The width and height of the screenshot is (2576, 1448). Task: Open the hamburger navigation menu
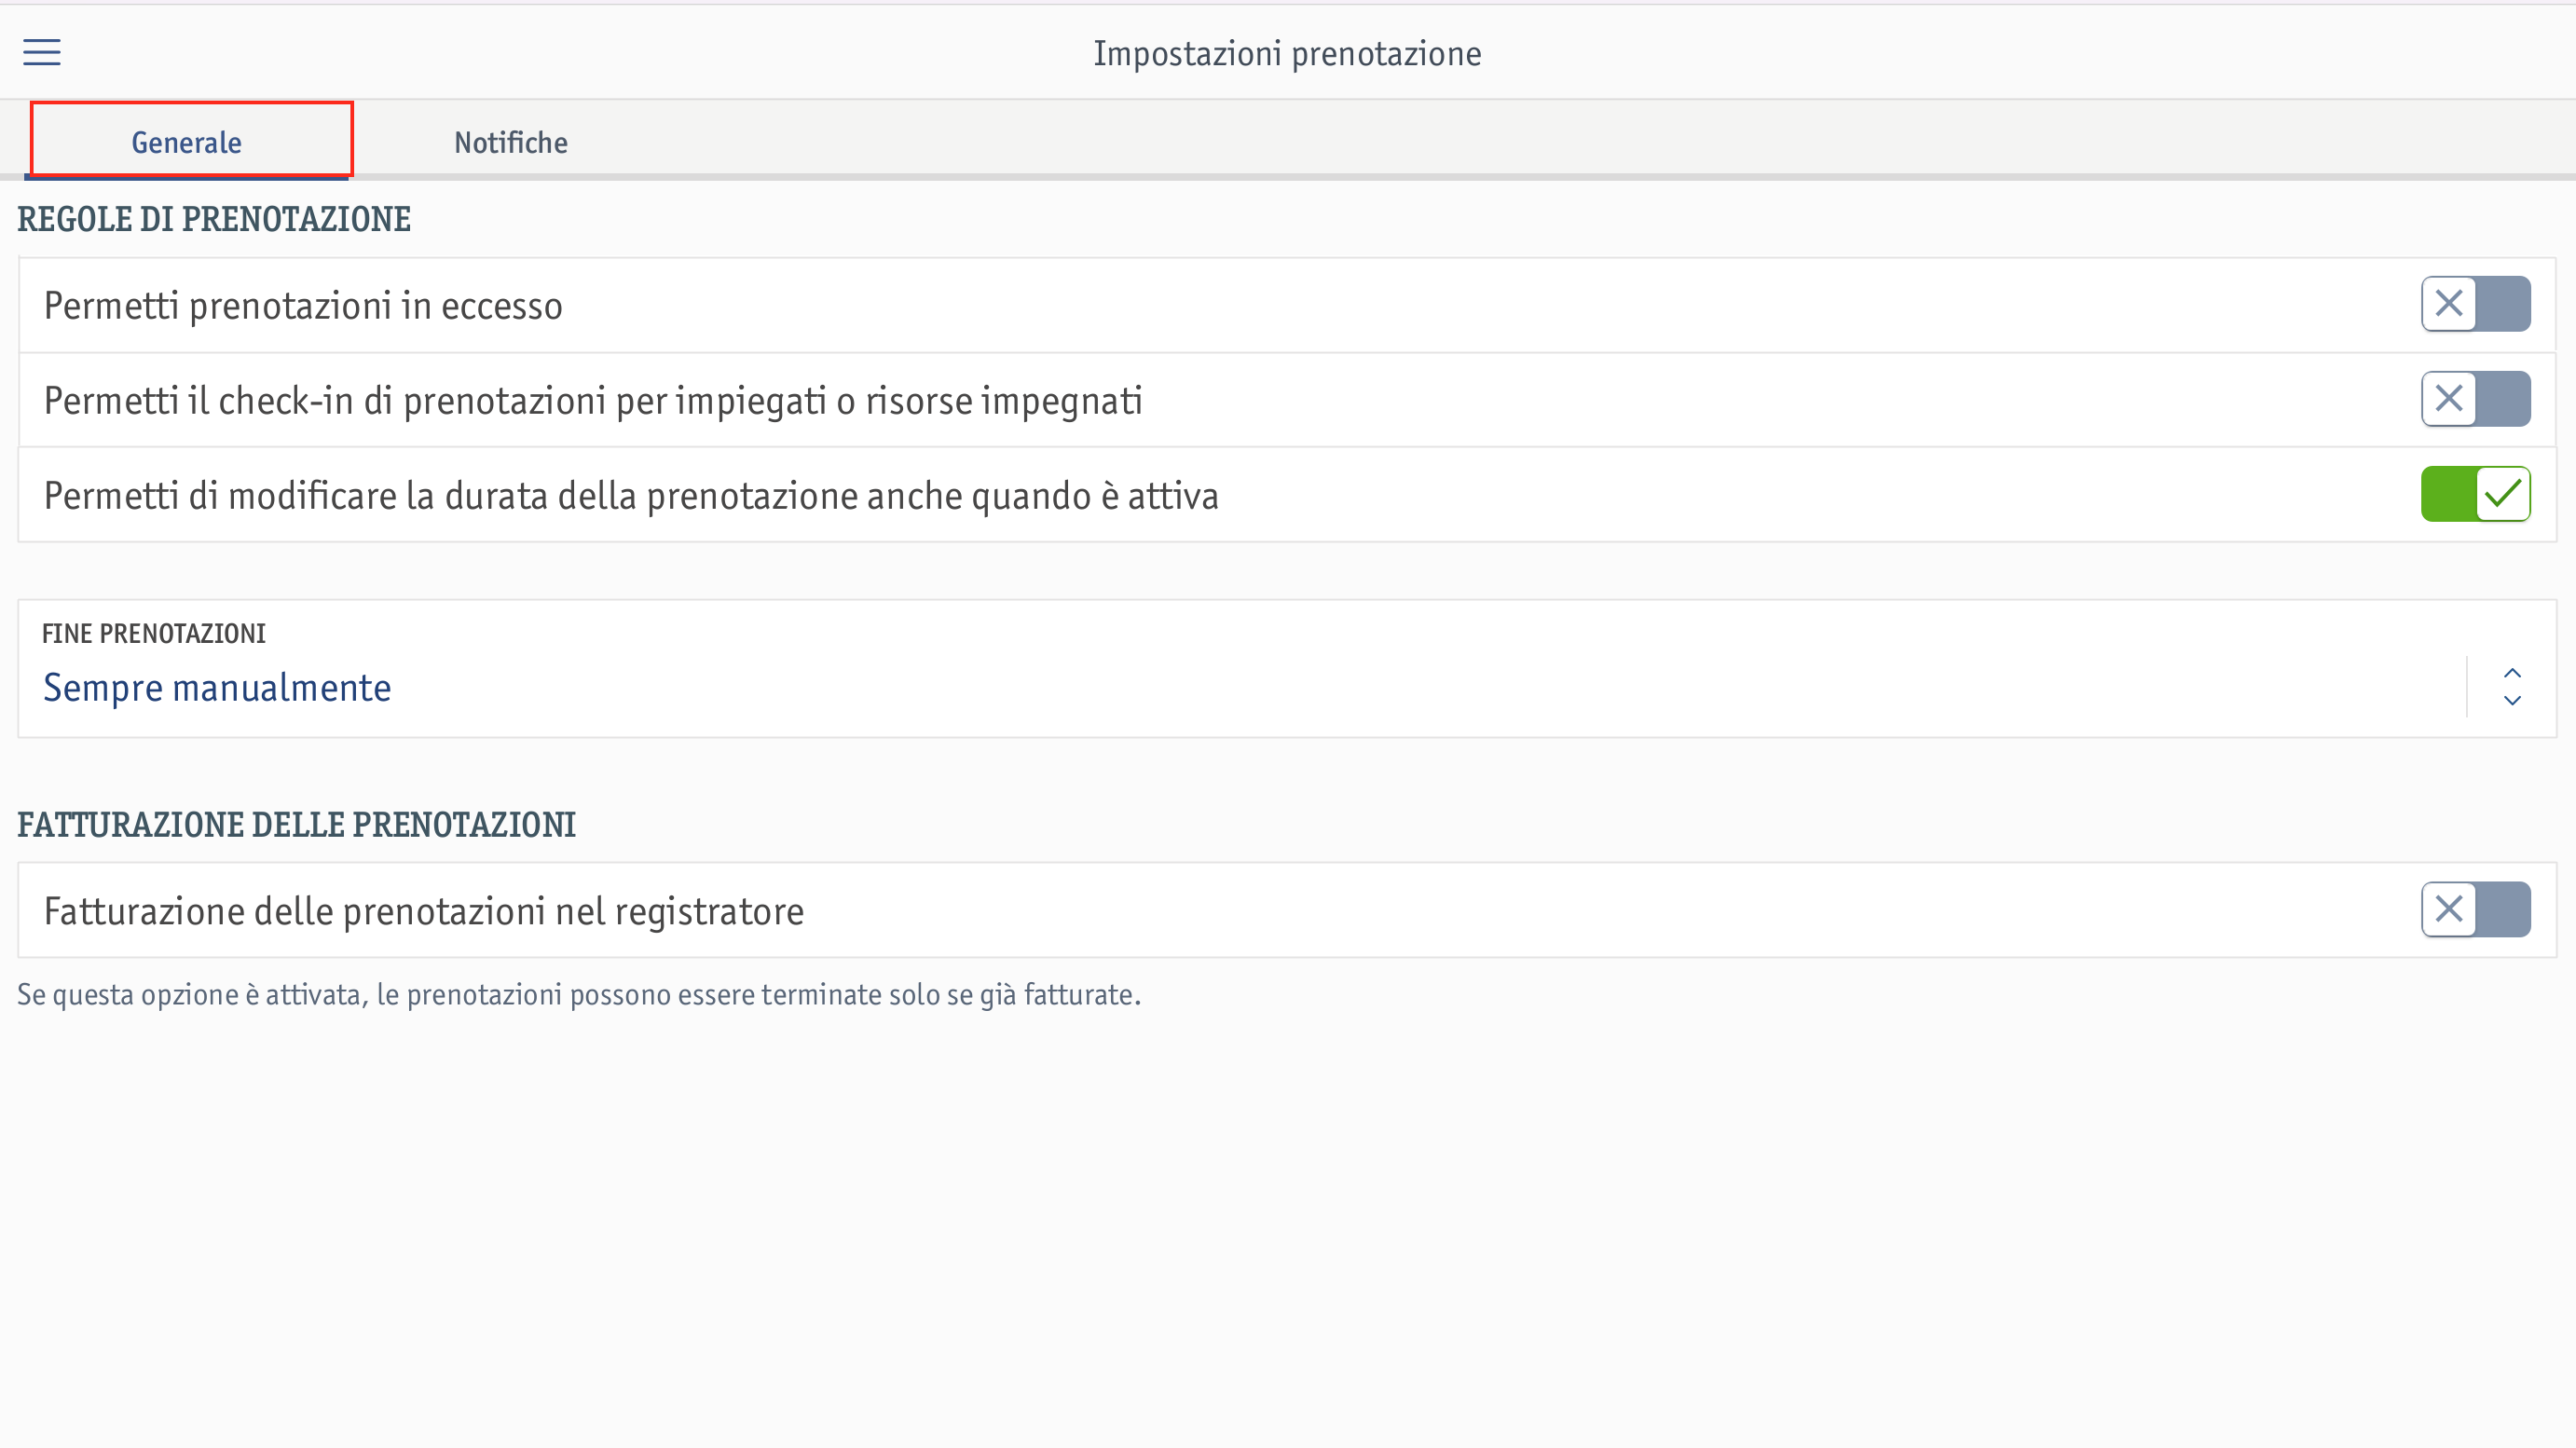[42, 52]
